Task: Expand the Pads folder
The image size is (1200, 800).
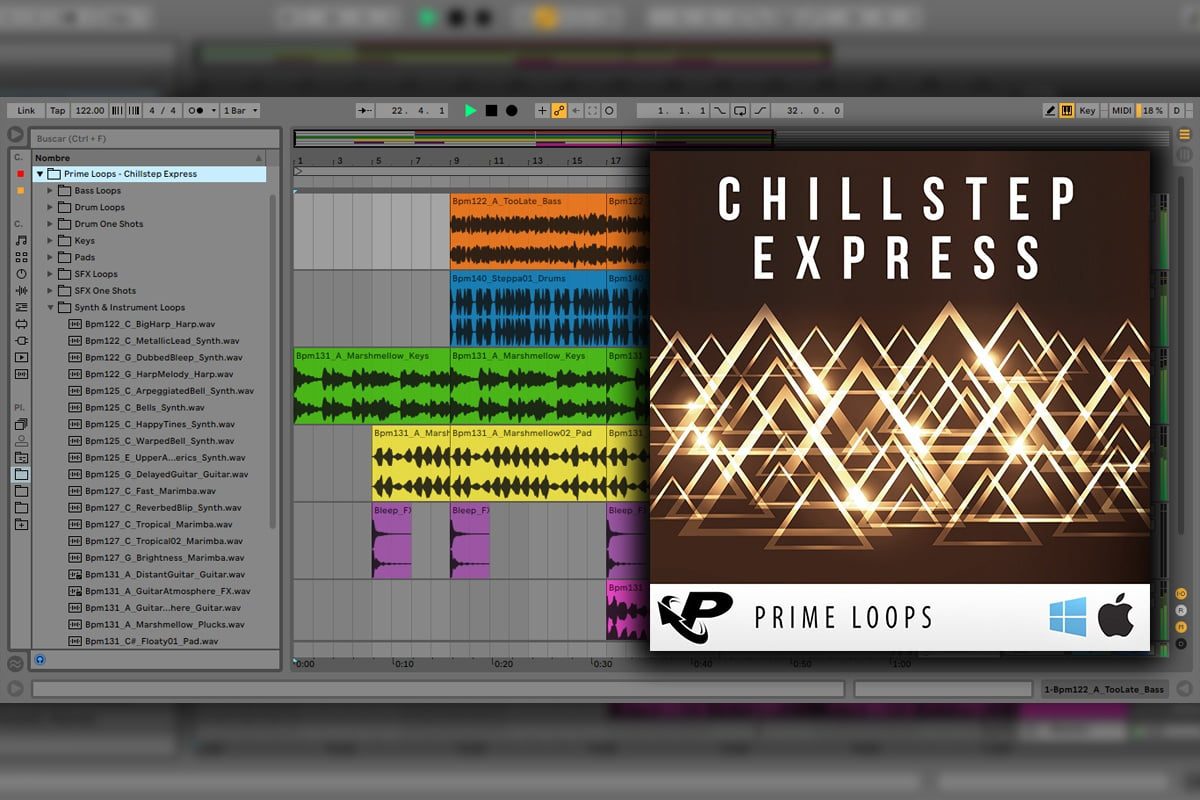Action: click(50, 257)
